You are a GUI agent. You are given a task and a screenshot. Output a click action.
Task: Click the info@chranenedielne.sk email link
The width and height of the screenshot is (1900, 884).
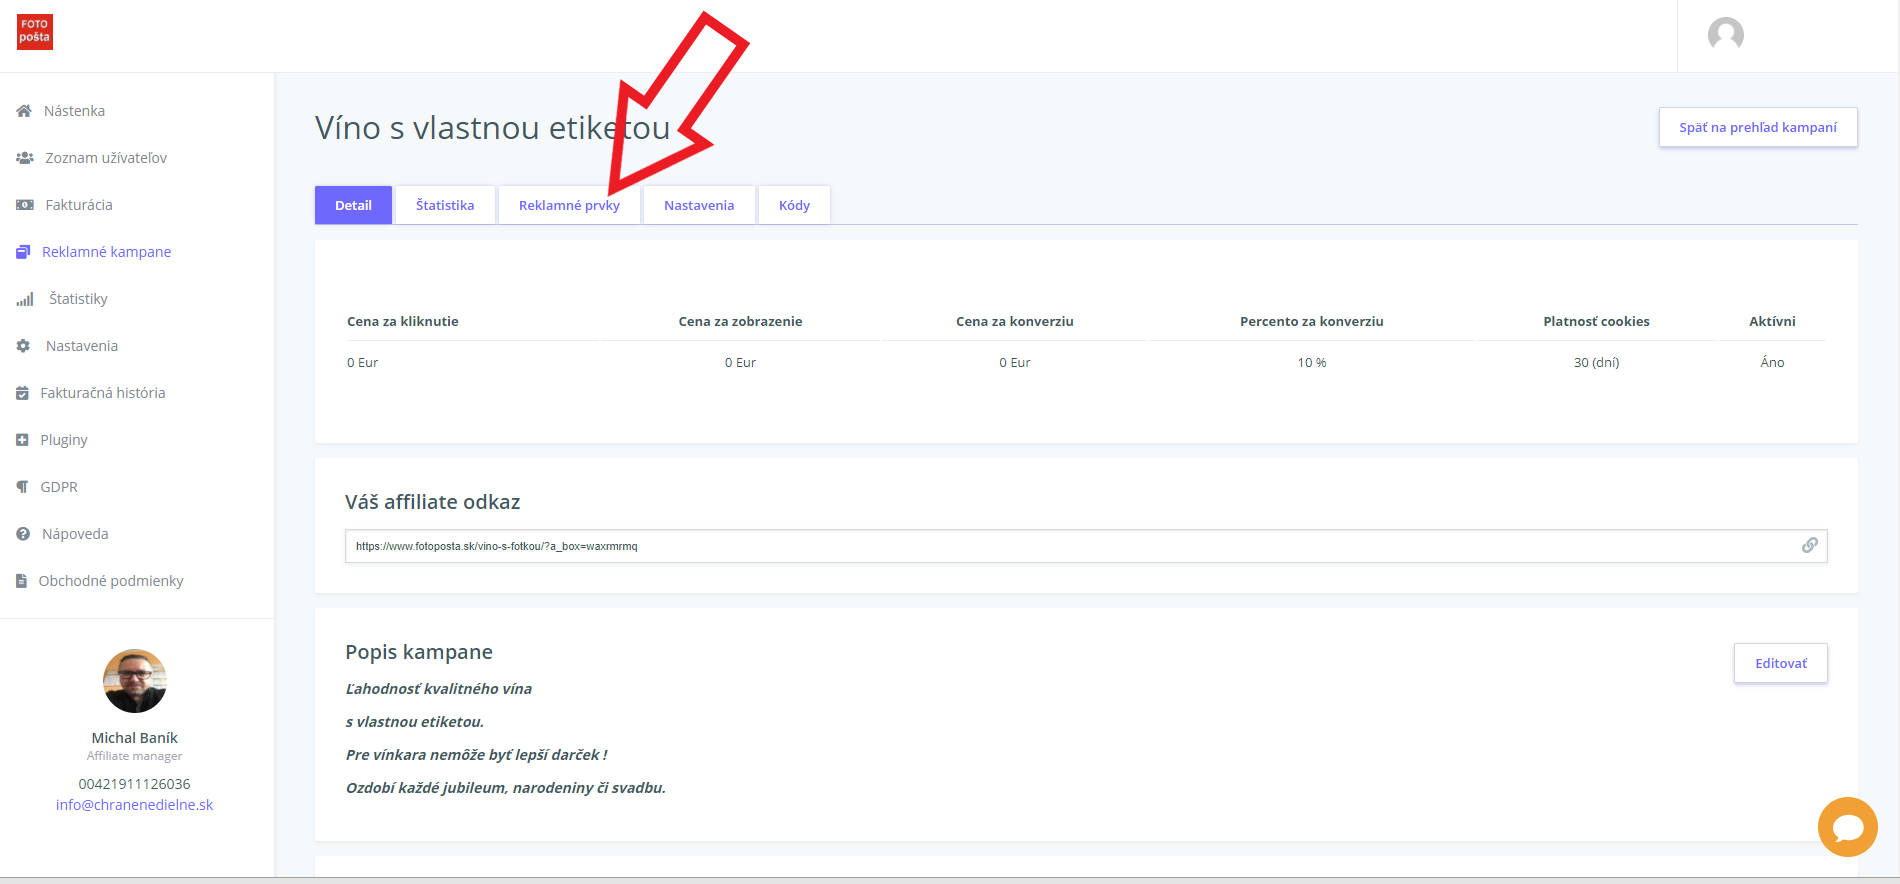tap(134, 805)
